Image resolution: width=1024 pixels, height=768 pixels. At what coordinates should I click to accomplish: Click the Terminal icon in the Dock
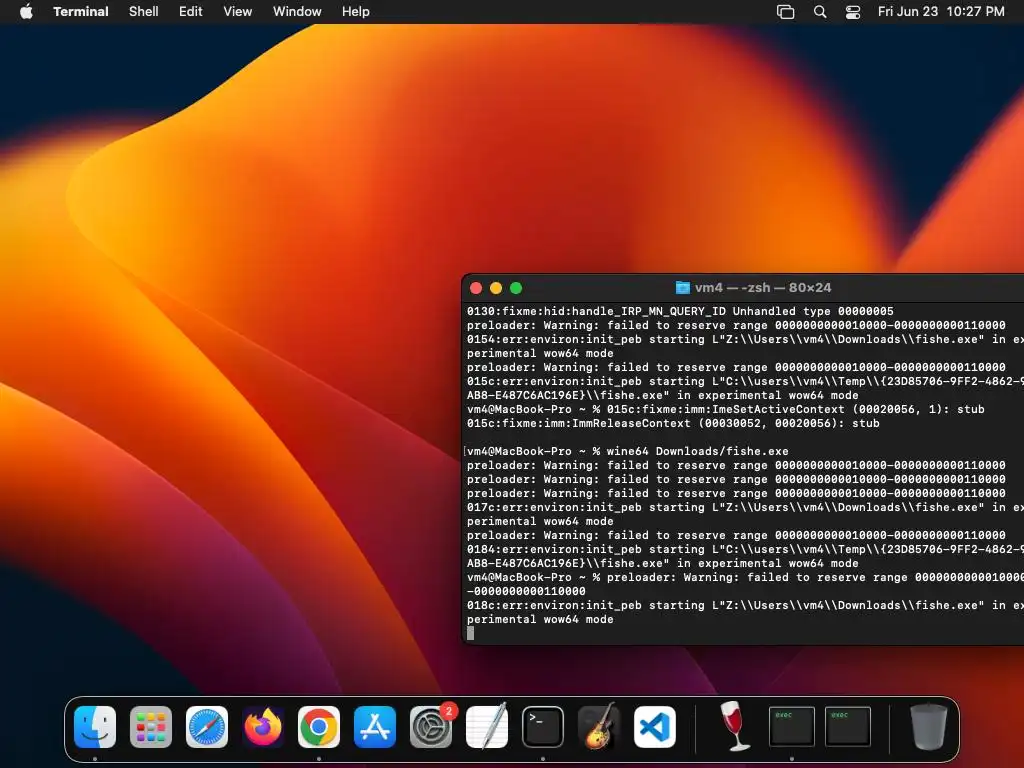click(543, 727)
